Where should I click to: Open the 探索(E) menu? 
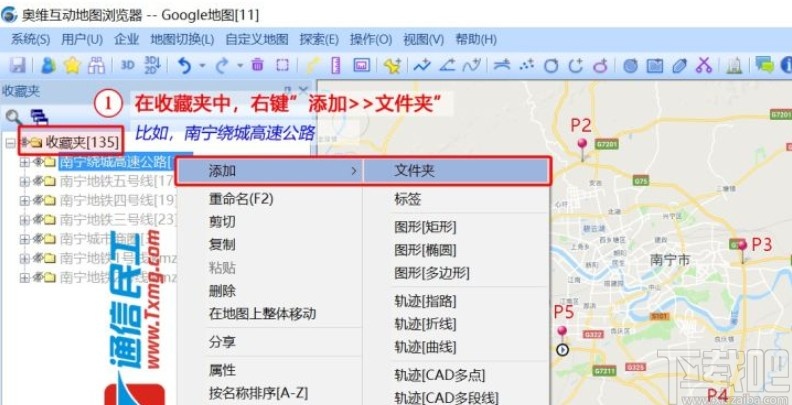[319, 39]
